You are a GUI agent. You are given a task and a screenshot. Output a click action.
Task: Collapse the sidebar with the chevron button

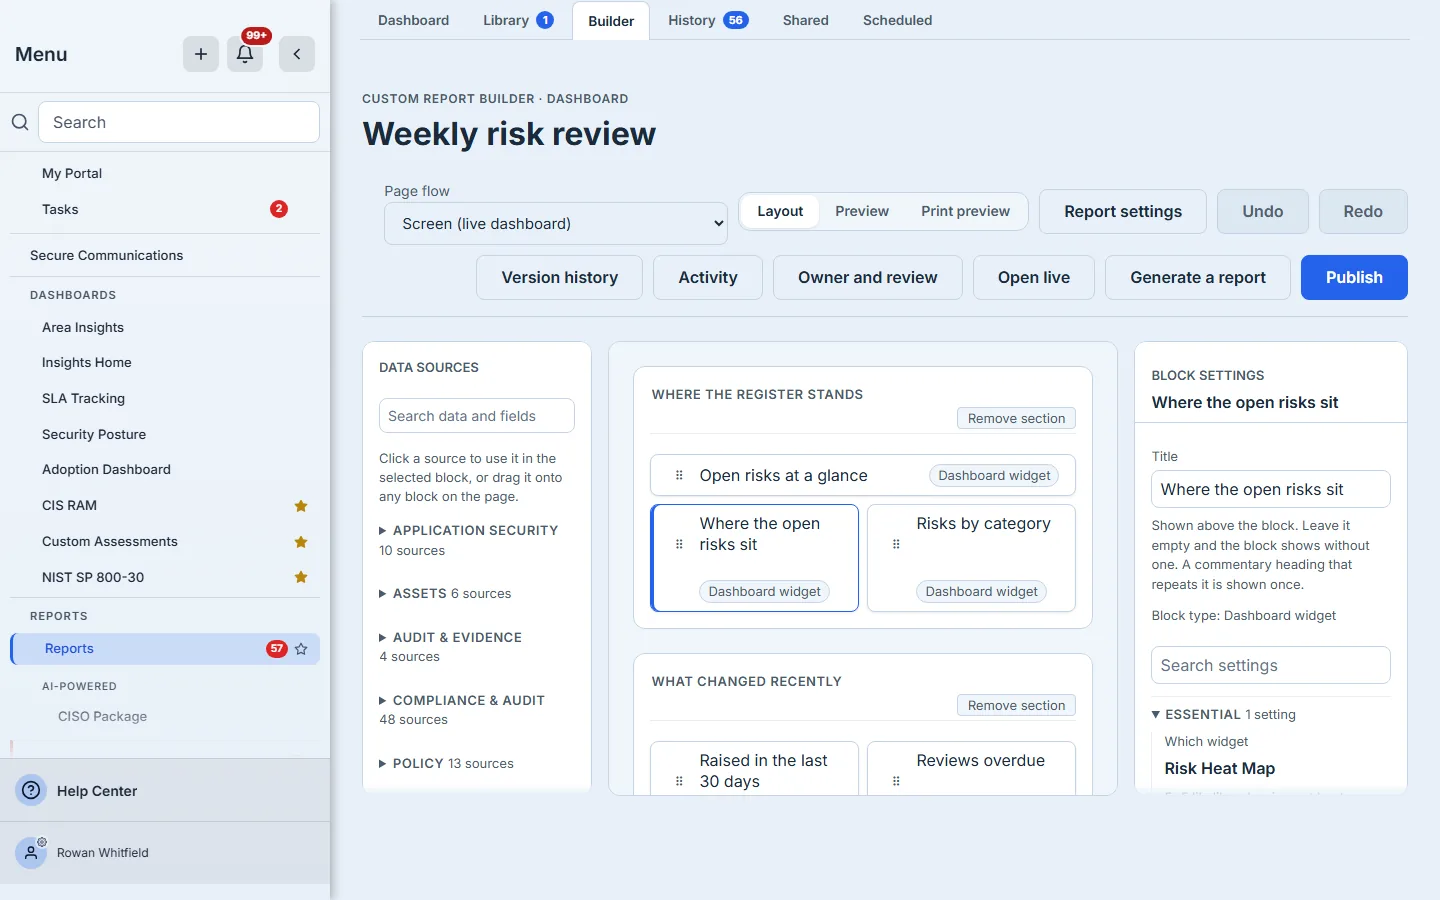pyautogui.click(x=297, y=54)
